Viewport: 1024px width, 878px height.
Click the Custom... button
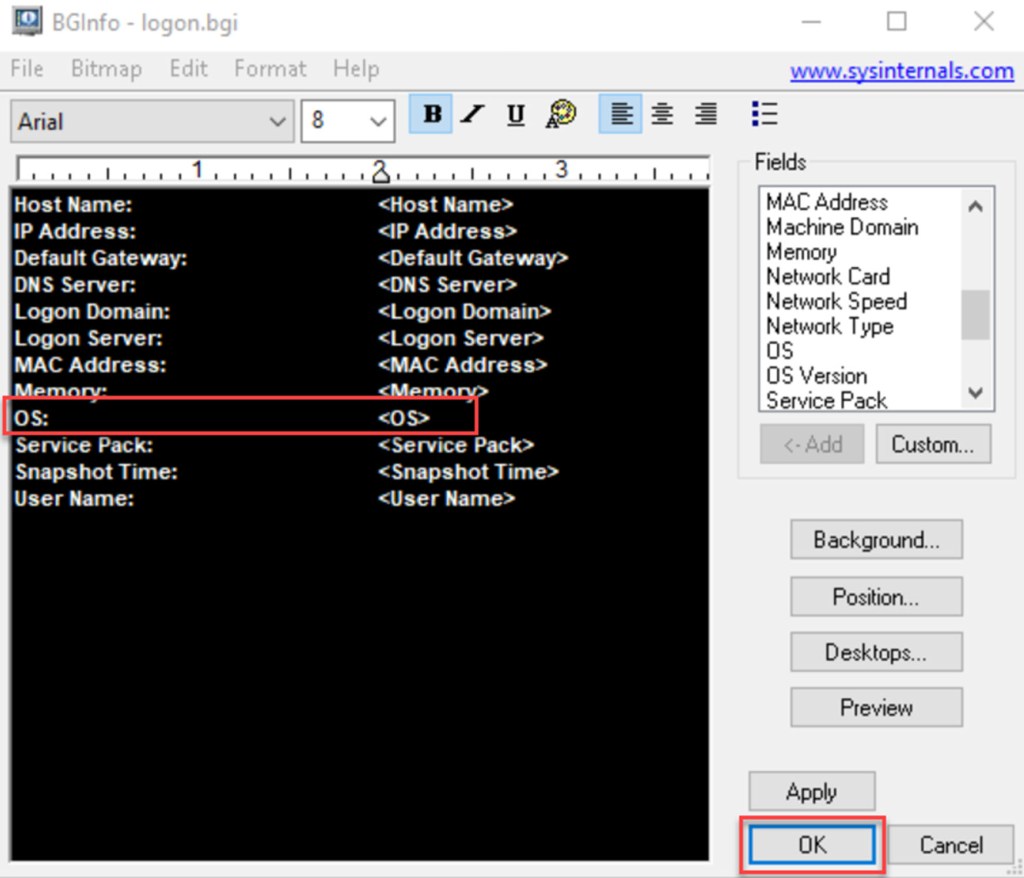932,445
